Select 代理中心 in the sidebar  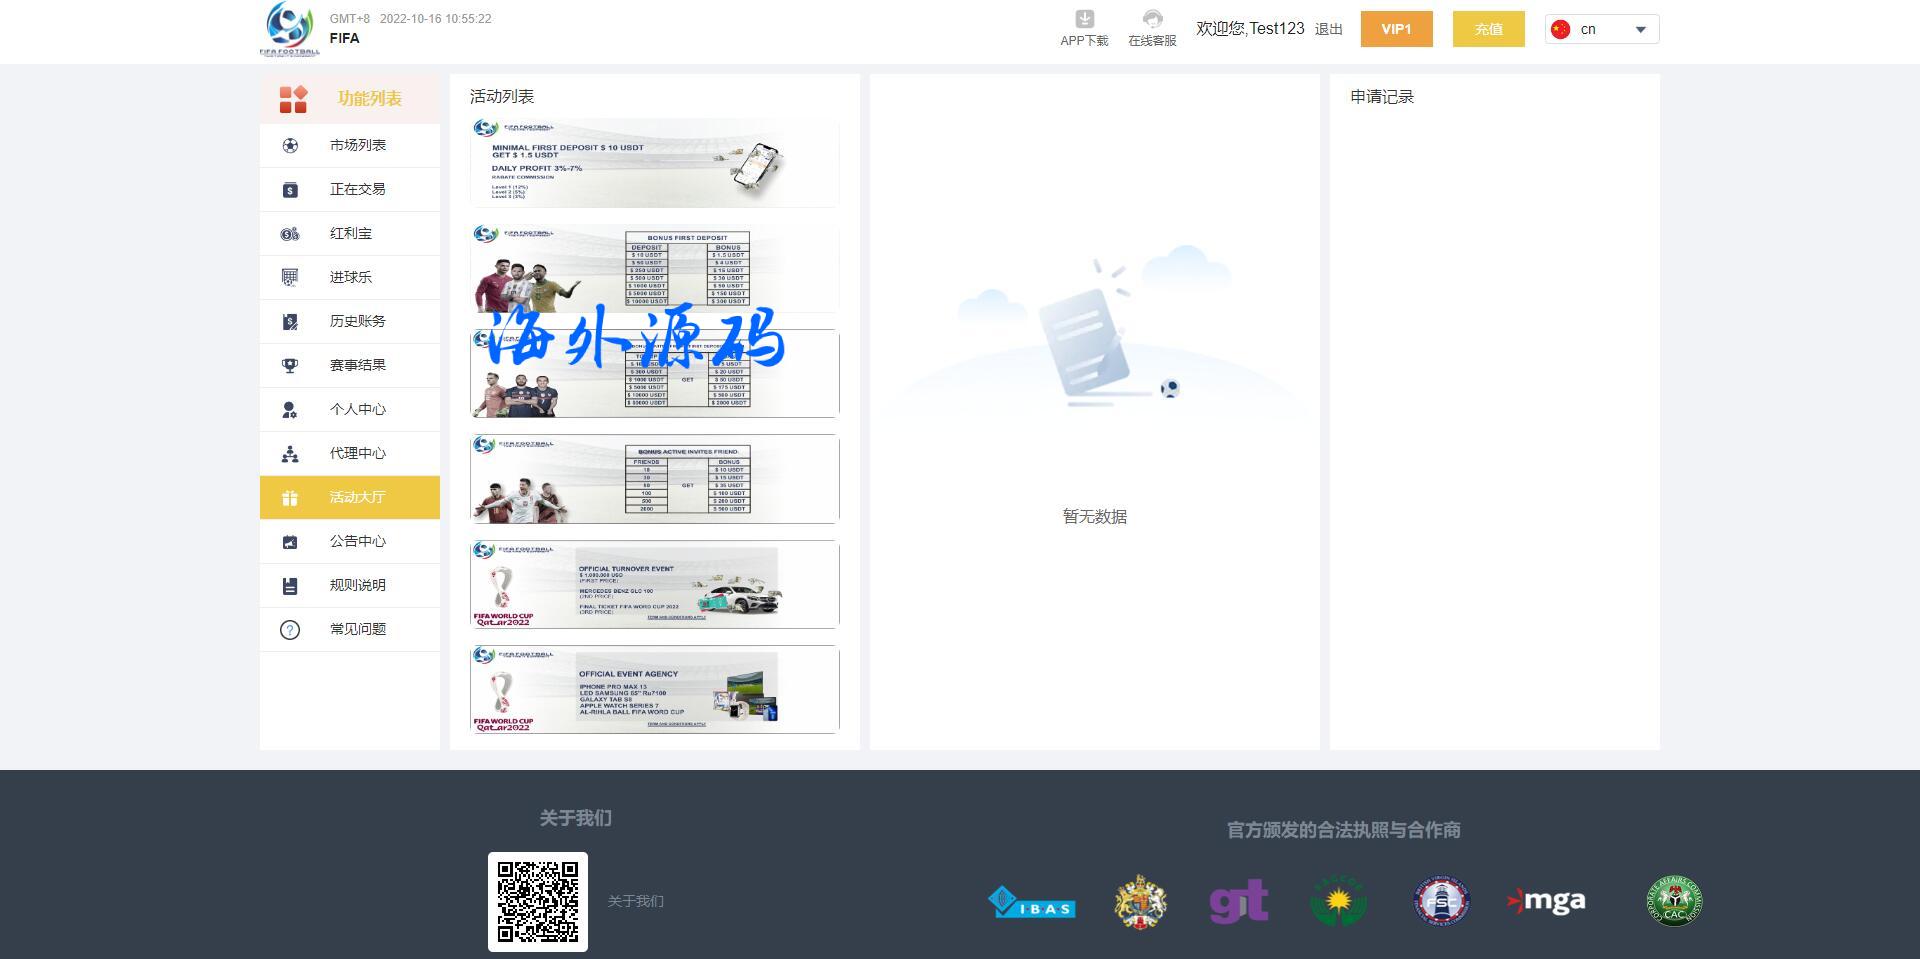357,454
